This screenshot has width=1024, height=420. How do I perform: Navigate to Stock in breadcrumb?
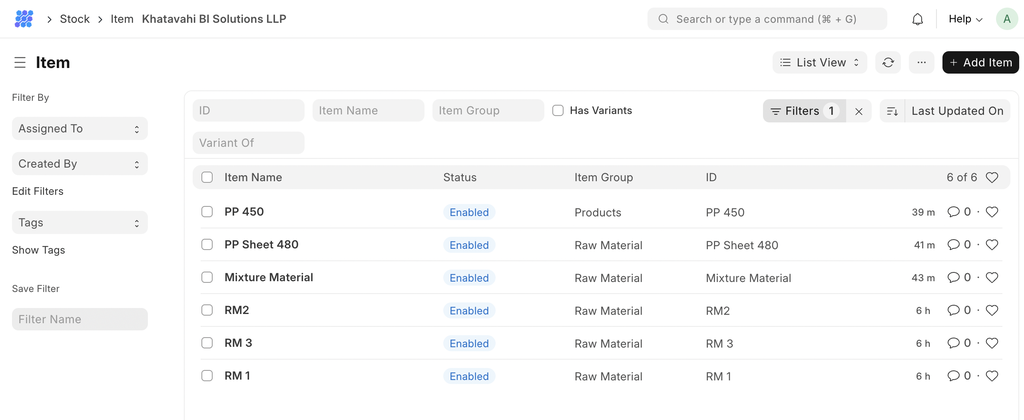[74, 19]
